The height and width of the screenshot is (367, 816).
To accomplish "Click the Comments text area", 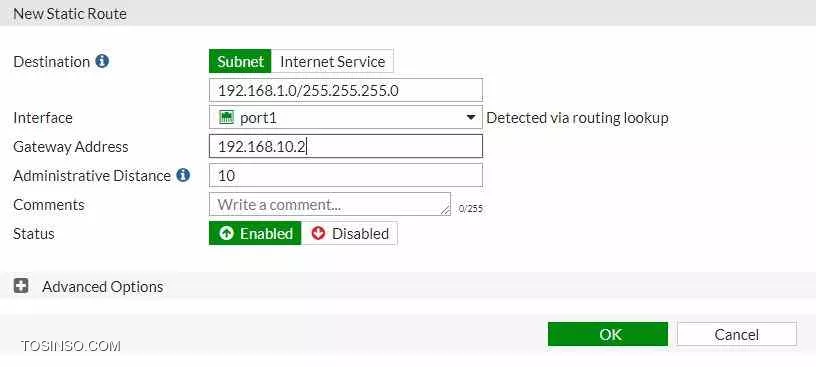I will (330, 204).
